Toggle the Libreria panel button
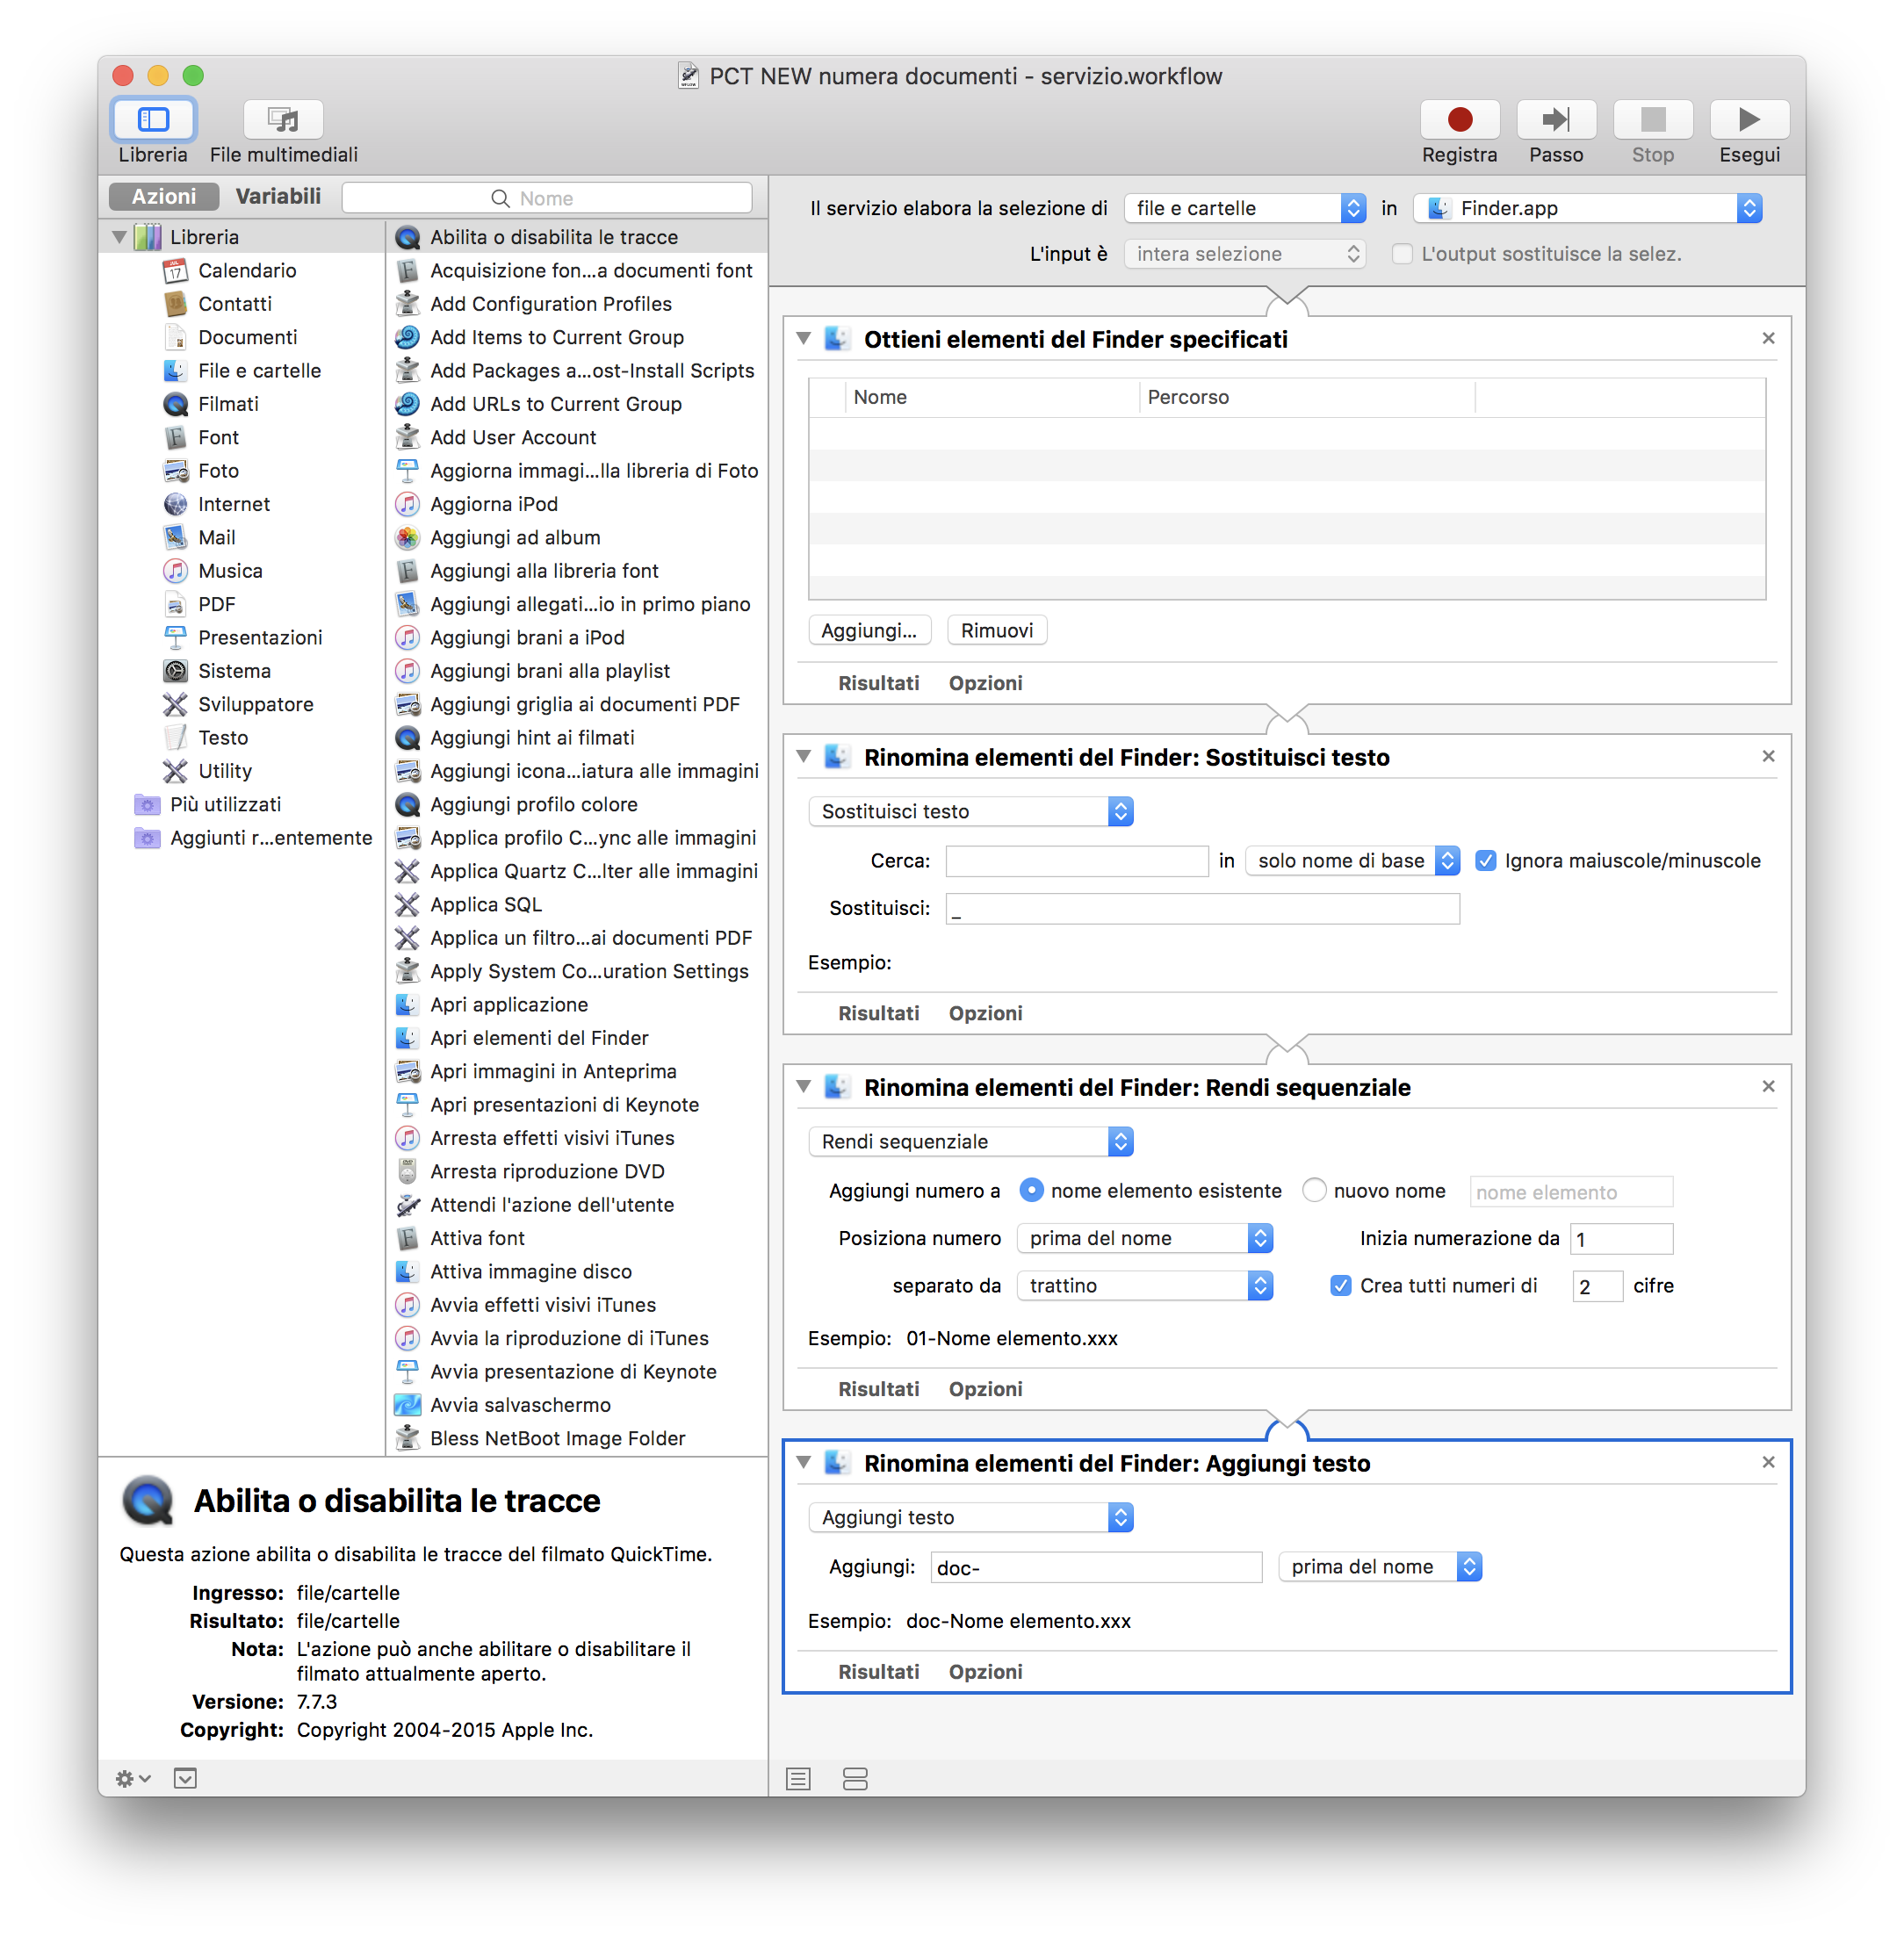This screenshot has height=1937, width=1904. (153, 120)
